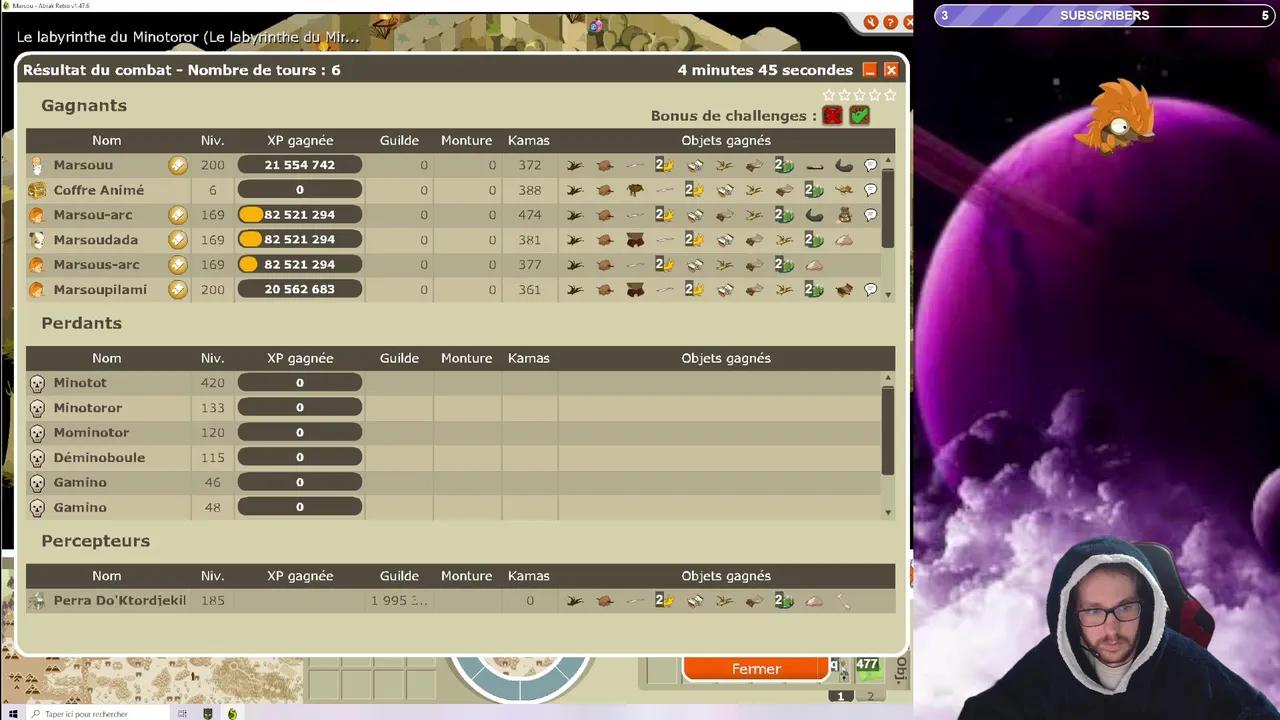This screenshot has height=720, width=1280.
Task: Select the level 48 Gamino entry
Action: pos(80,508)
